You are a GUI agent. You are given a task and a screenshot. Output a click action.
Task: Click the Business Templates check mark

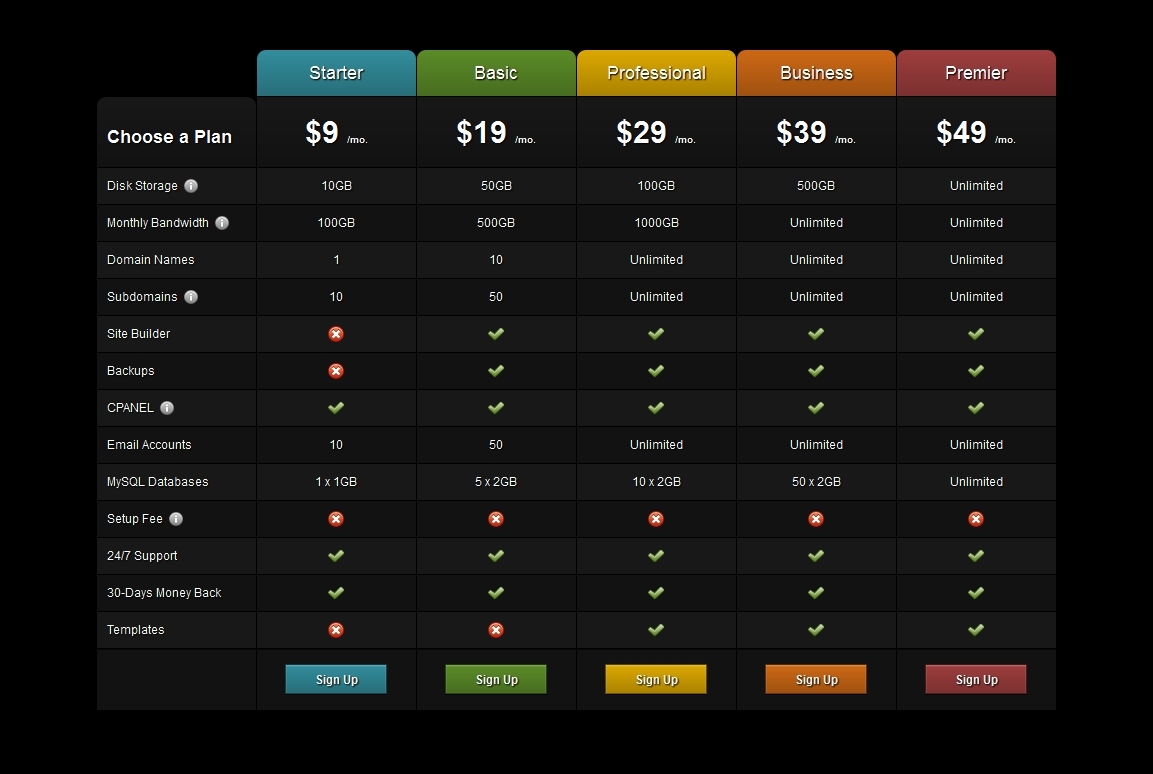816,630
